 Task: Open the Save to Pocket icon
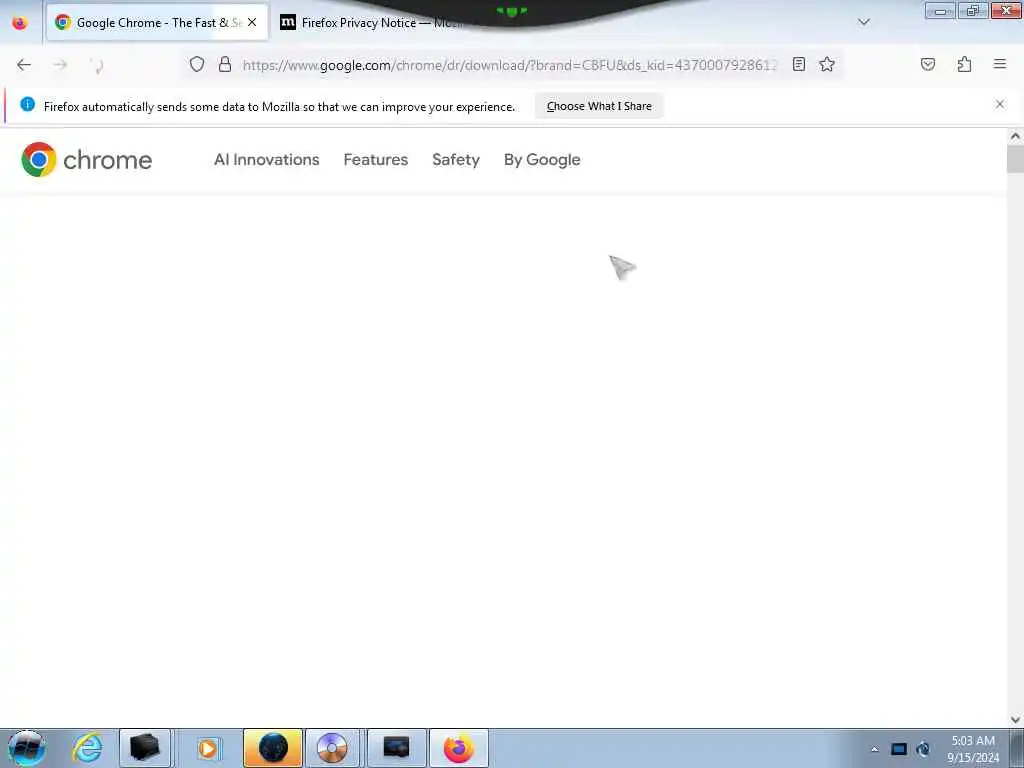927,64
